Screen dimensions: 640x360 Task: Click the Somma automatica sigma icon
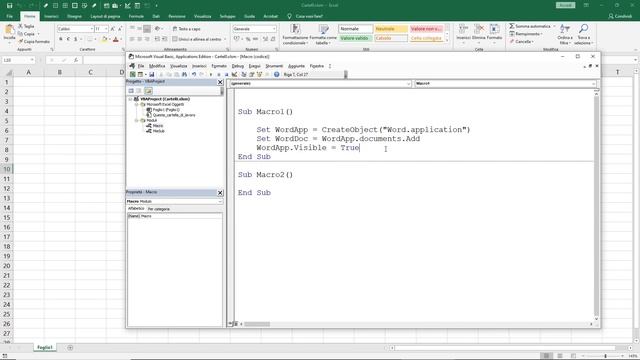point(512,26)
